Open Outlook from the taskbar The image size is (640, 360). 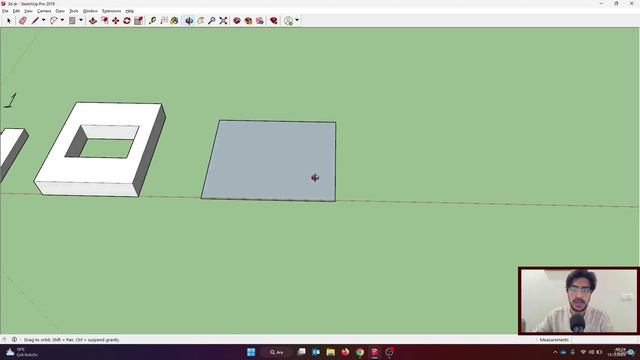316,352
